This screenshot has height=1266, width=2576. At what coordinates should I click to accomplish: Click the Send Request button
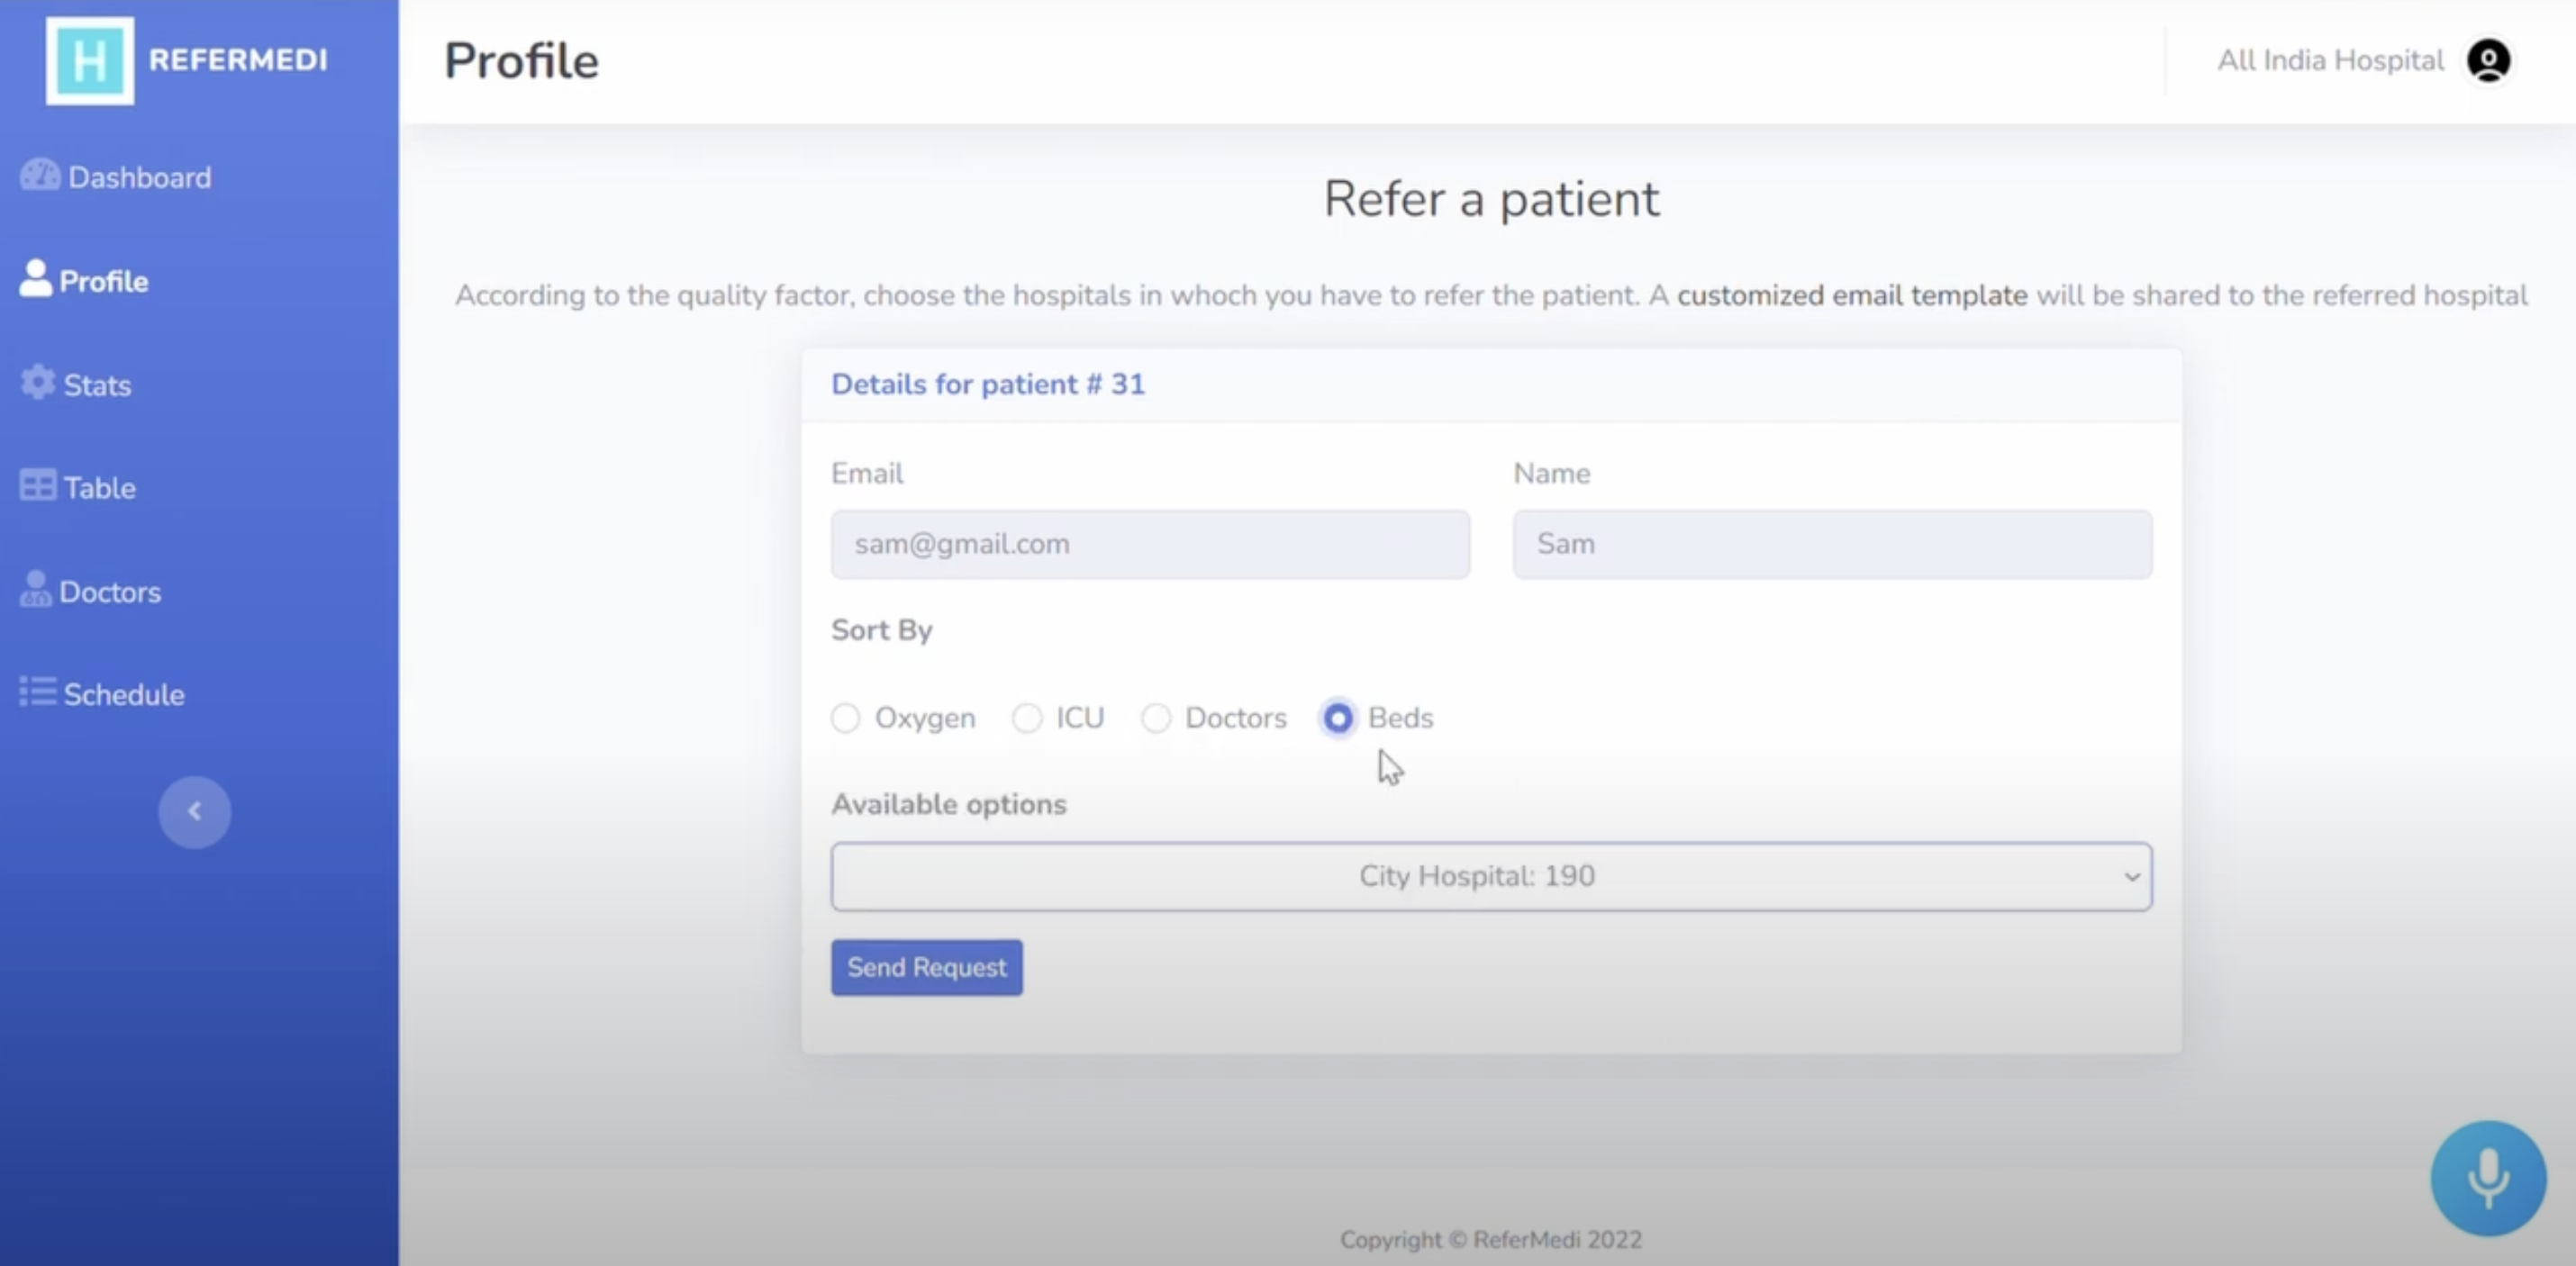pyautogui.click(x=926, y=967)
